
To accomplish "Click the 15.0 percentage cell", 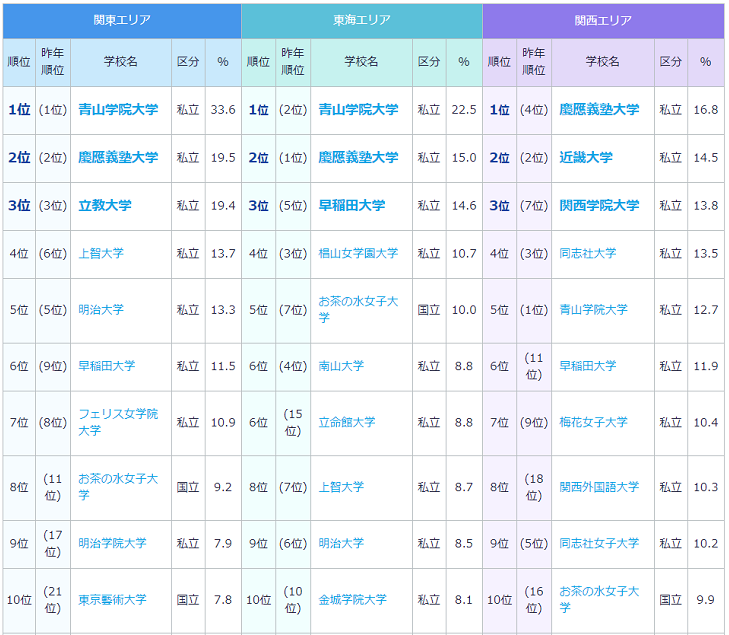I will click(x=464, y=158).
